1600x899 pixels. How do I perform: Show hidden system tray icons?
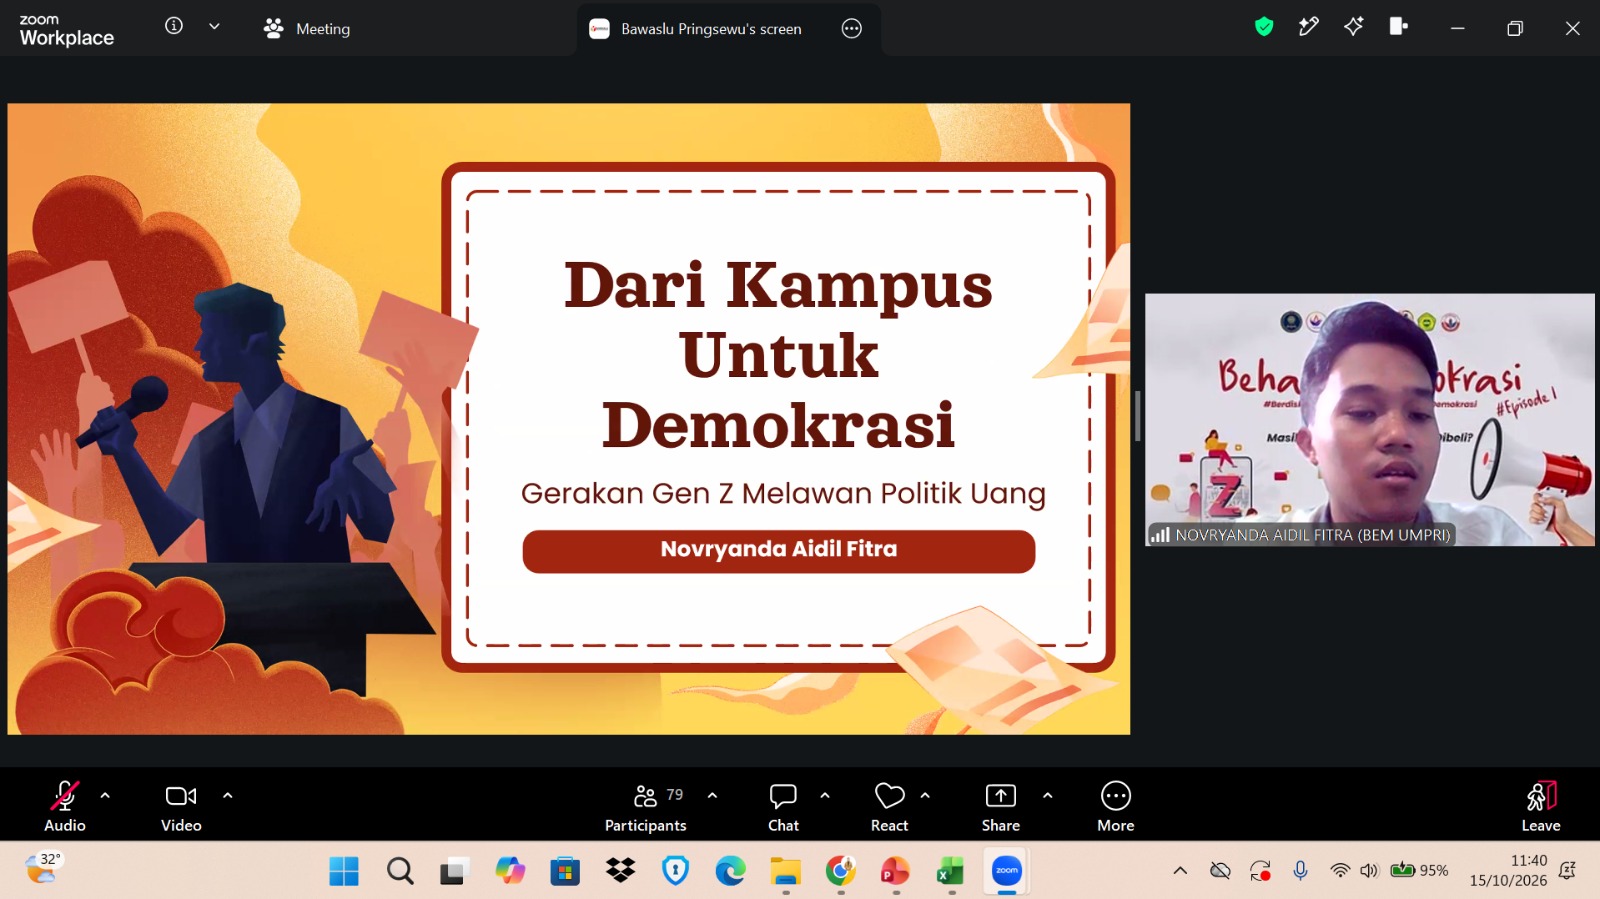tap(1180, 871)
